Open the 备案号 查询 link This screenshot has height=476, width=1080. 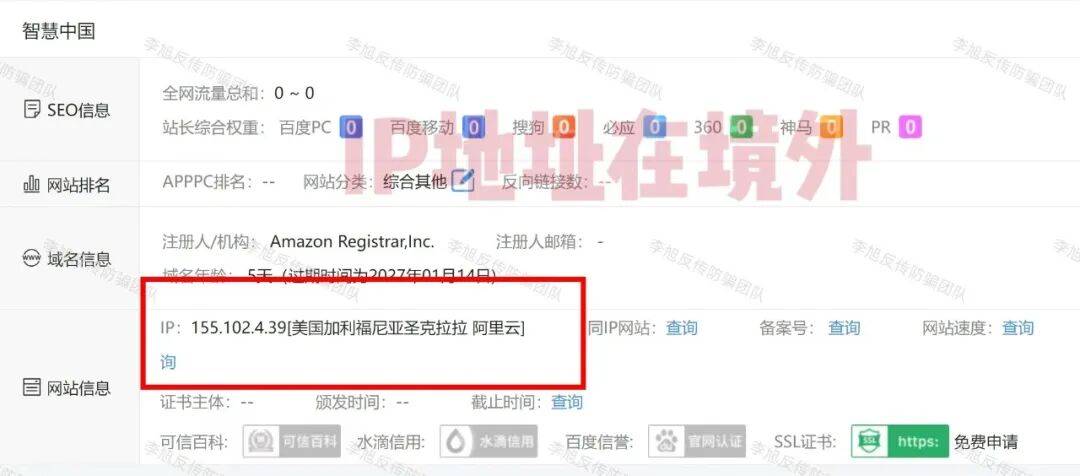click(844, 328)
